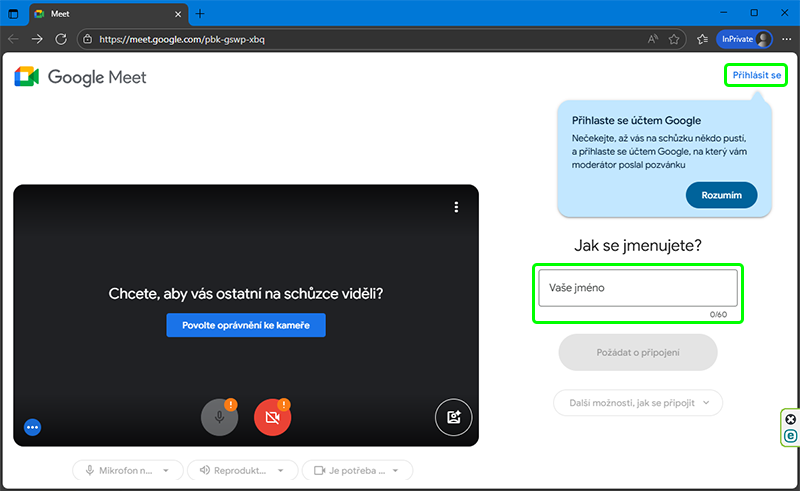The width and height of the screenshot is (800, 491).
Task: Toggle the red camera-off button
Action: [x=272, y=417]
